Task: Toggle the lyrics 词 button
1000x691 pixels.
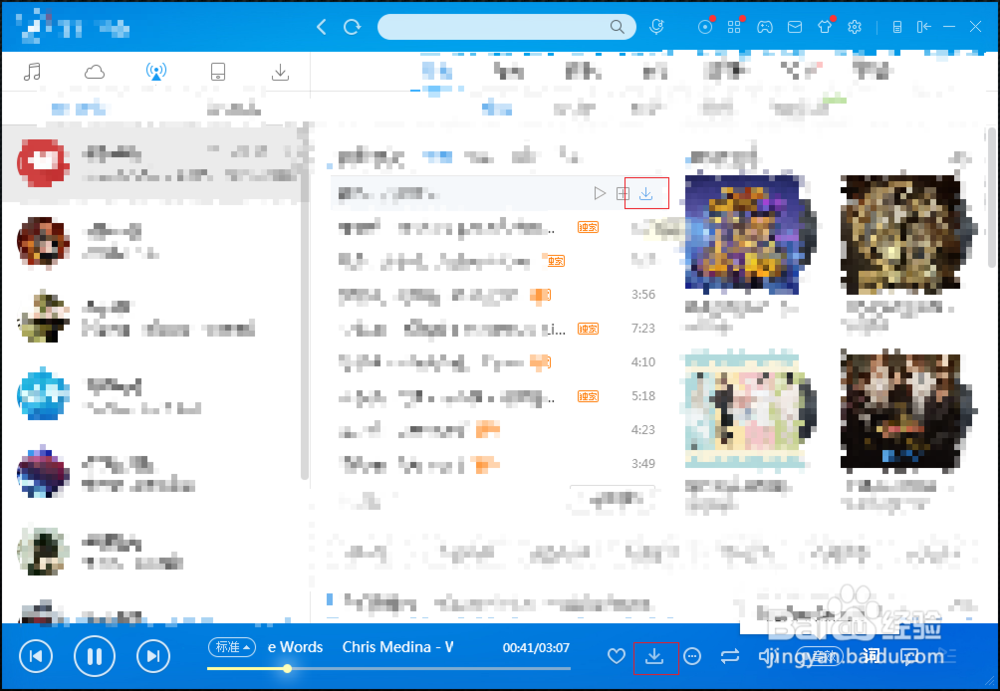Action: (x=871, y=656)
